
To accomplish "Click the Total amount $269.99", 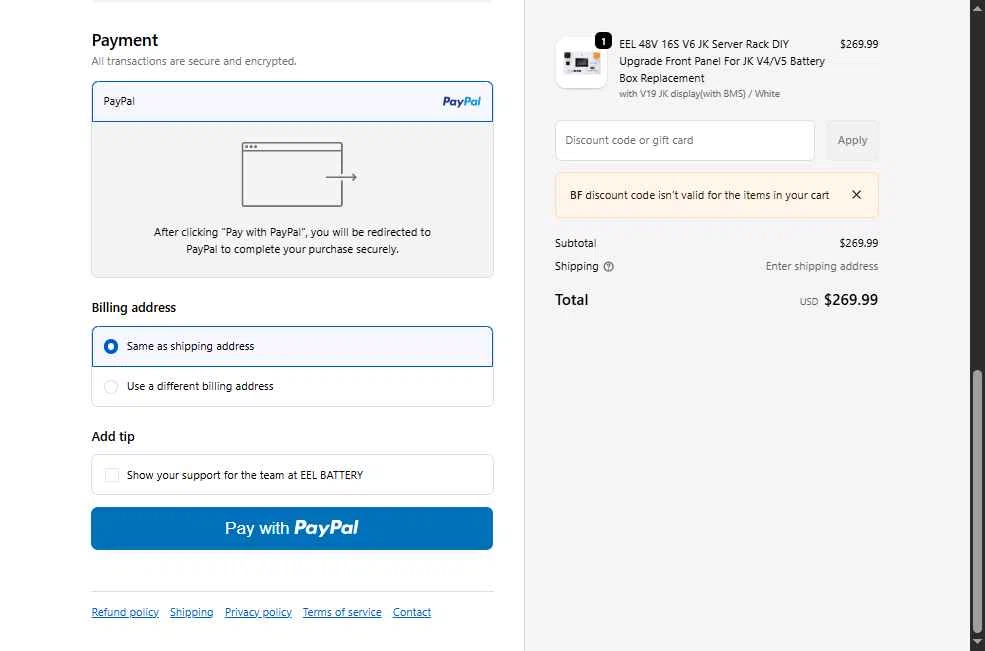I will [x=851, y=300].
